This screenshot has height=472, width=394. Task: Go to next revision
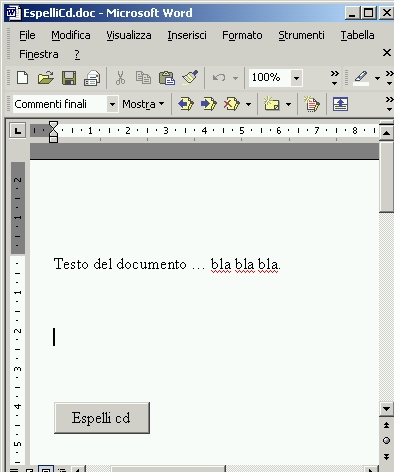(209, 104)
